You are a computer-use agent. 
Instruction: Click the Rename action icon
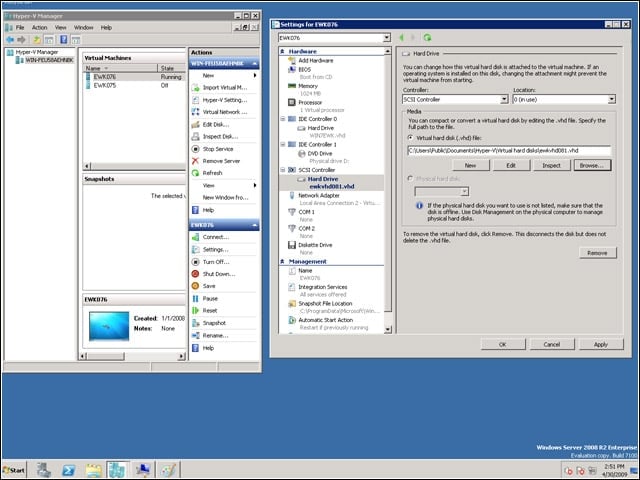click(196, 336)
